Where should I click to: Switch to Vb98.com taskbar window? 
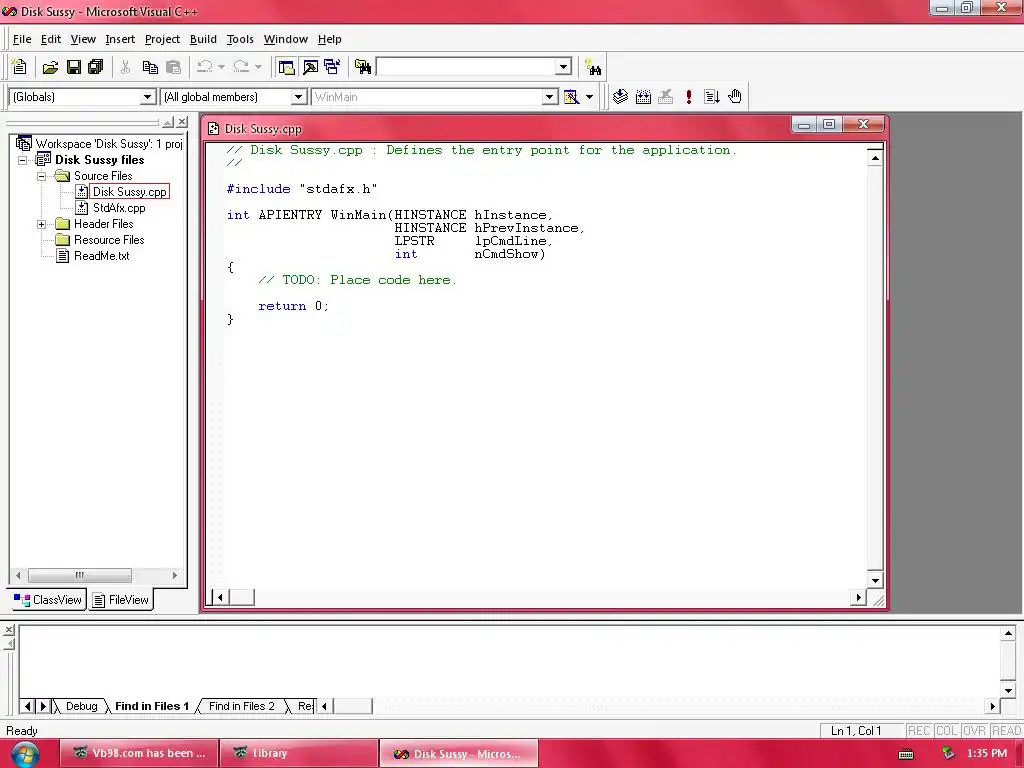[x=139, y=753]
